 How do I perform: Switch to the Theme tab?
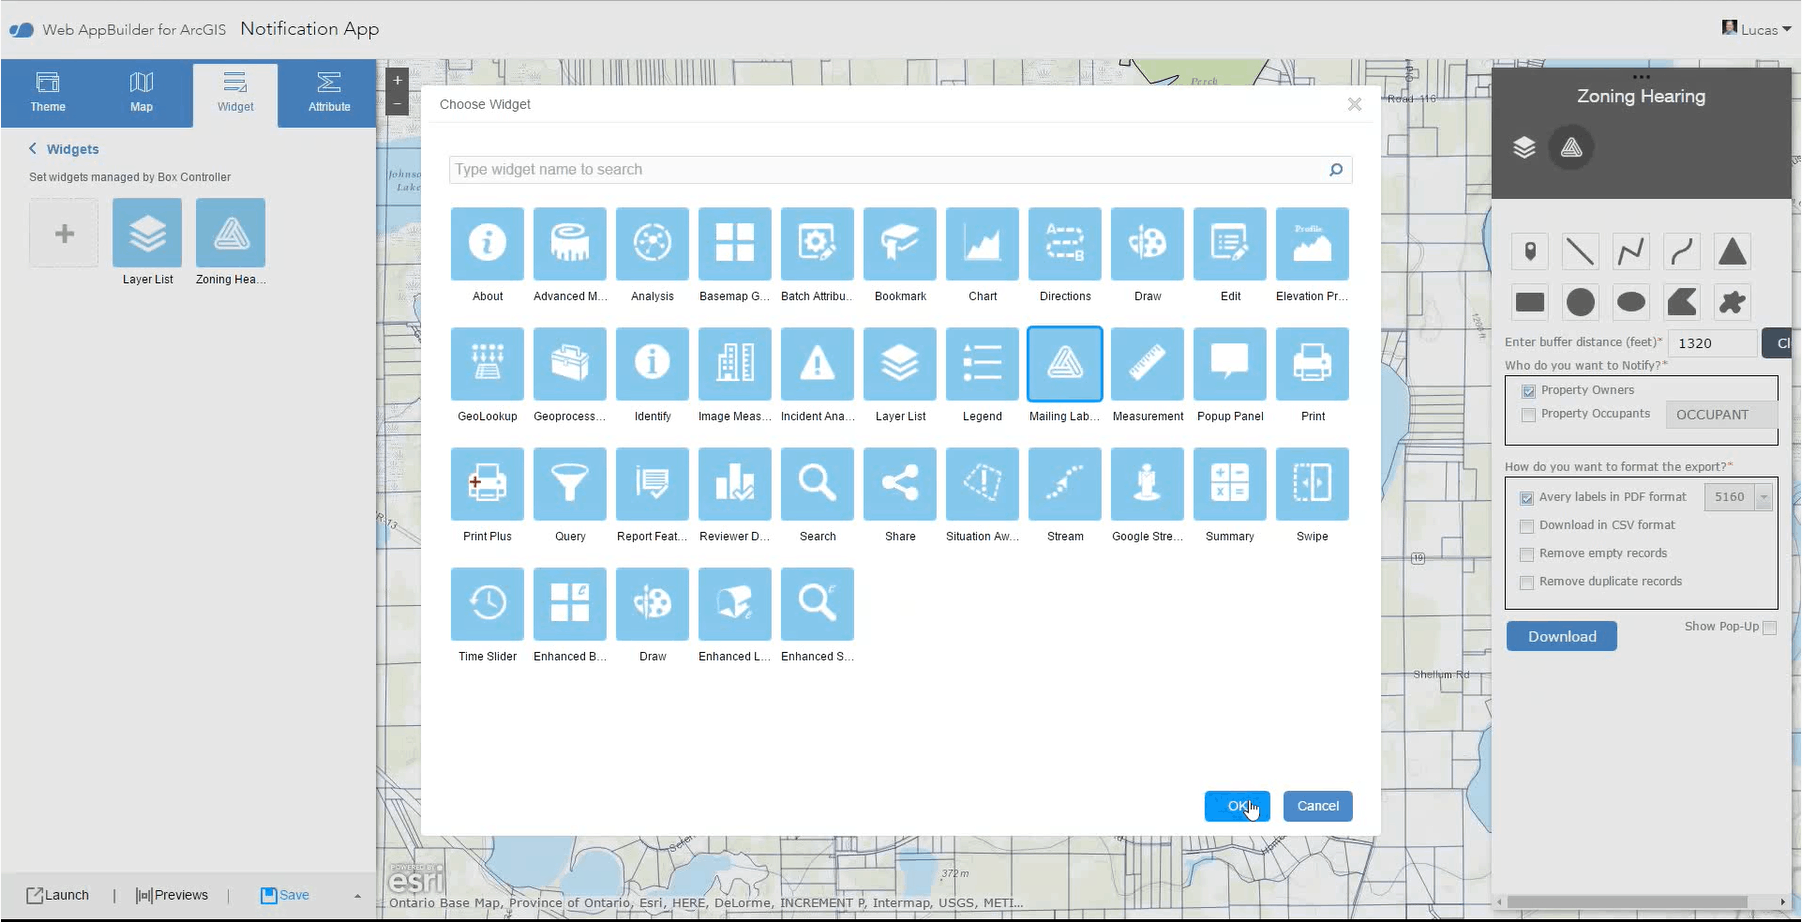(x=48, y=92)
